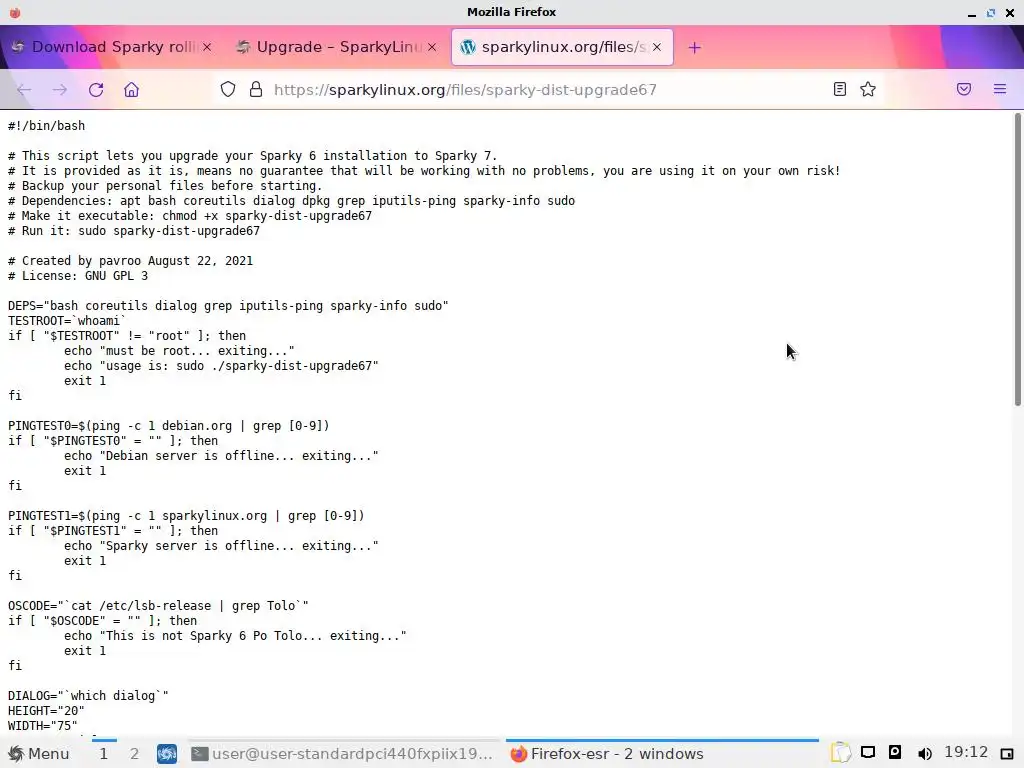Click "# License: GNU GPL 3" line
The image size is (1024, 768).
click(78, 276)
